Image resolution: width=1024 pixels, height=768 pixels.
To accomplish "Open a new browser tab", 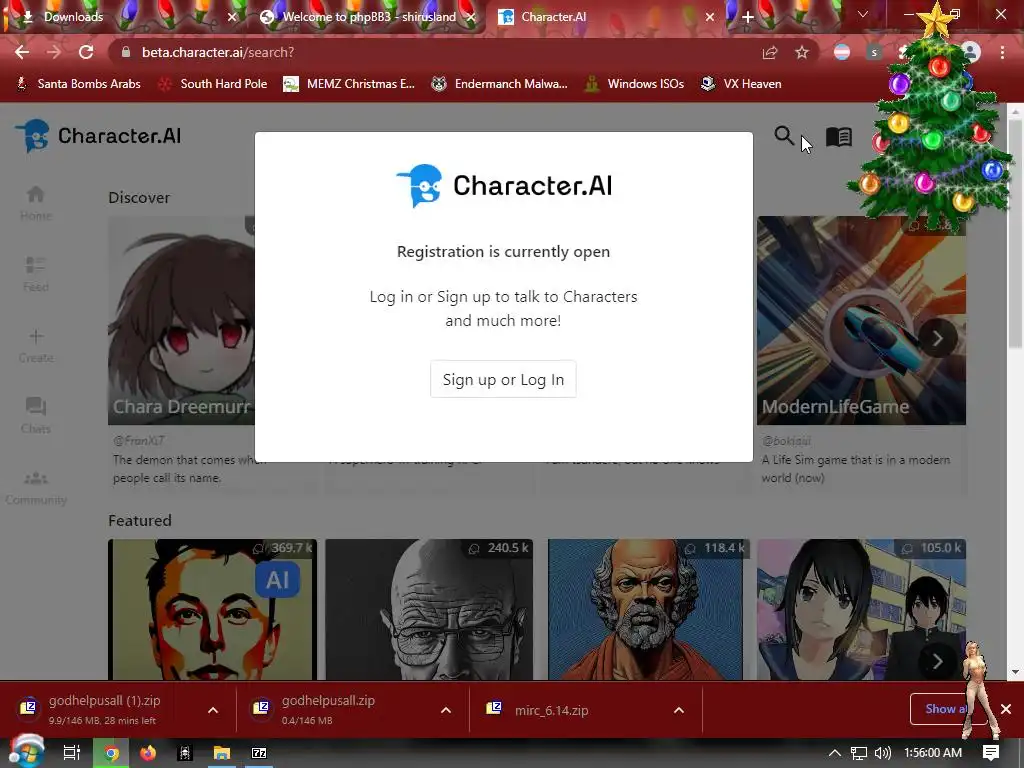I will (748, 17).
